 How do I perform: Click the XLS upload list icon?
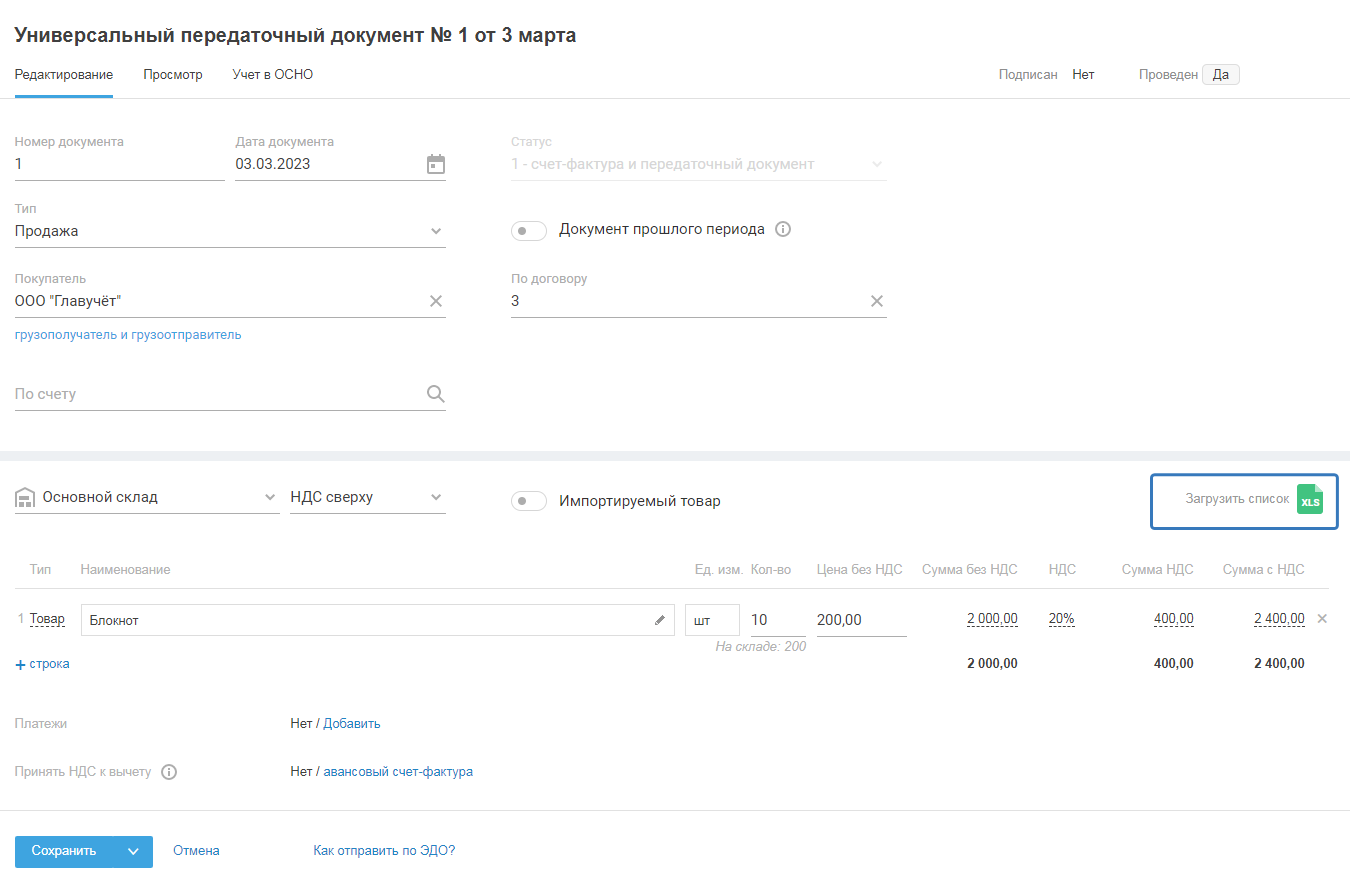click(1309, 500)
